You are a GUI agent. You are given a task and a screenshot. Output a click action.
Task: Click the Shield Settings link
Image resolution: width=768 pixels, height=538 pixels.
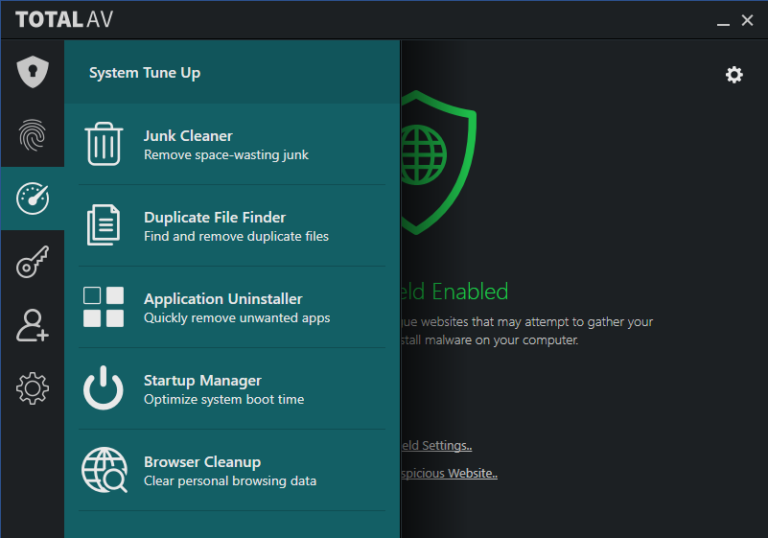[x=436, y=446]
